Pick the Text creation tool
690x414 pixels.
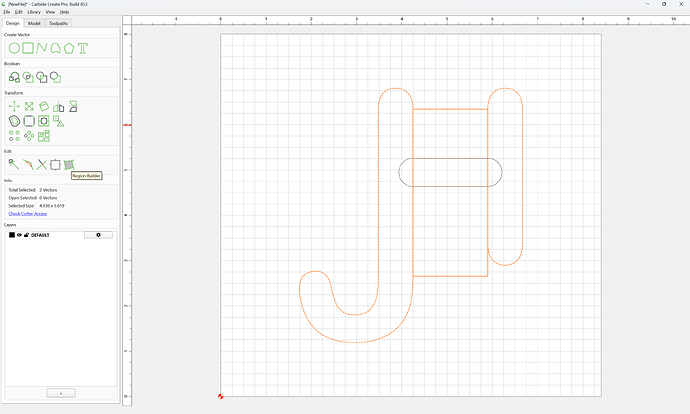pyautogui.click(x=83, y=48)
